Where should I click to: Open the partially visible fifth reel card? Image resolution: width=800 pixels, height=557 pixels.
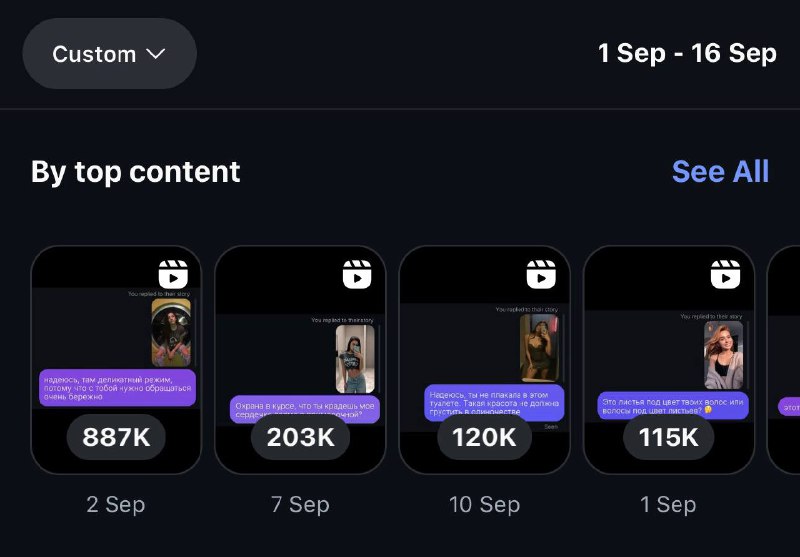tap(785, 360)
